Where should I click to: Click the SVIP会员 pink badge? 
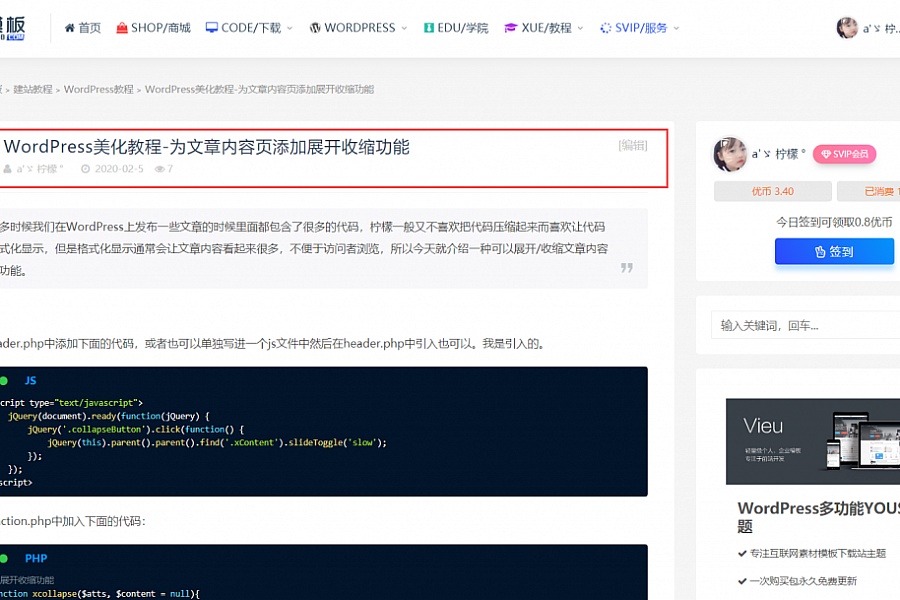[844, 154]
